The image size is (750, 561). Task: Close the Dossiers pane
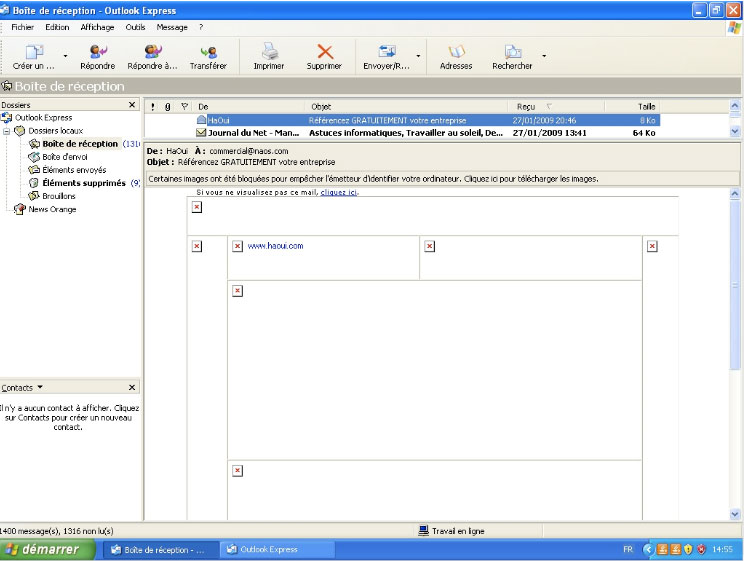pyautogui.click(x=132, y=105)
